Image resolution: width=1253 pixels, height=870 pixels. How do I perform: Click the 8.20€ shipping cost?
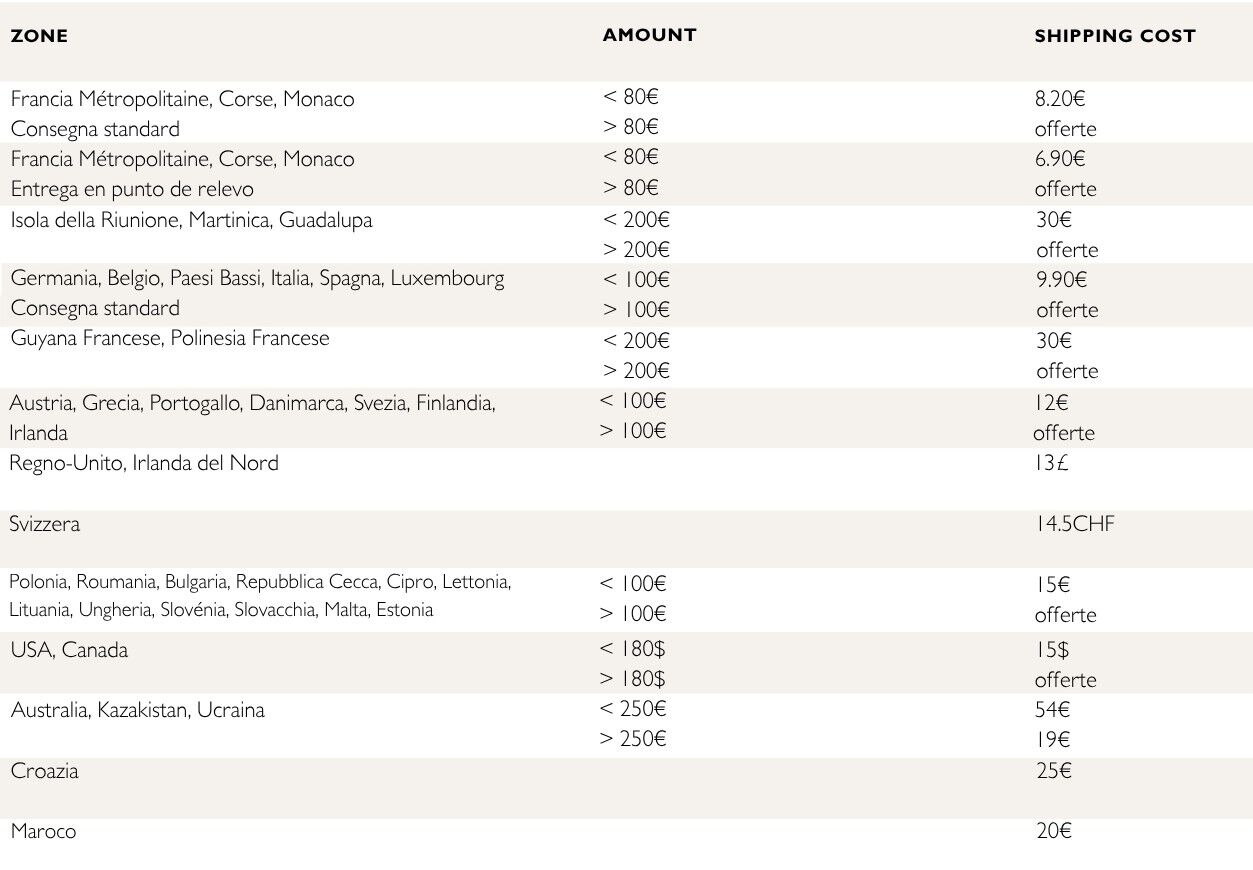1060,99
